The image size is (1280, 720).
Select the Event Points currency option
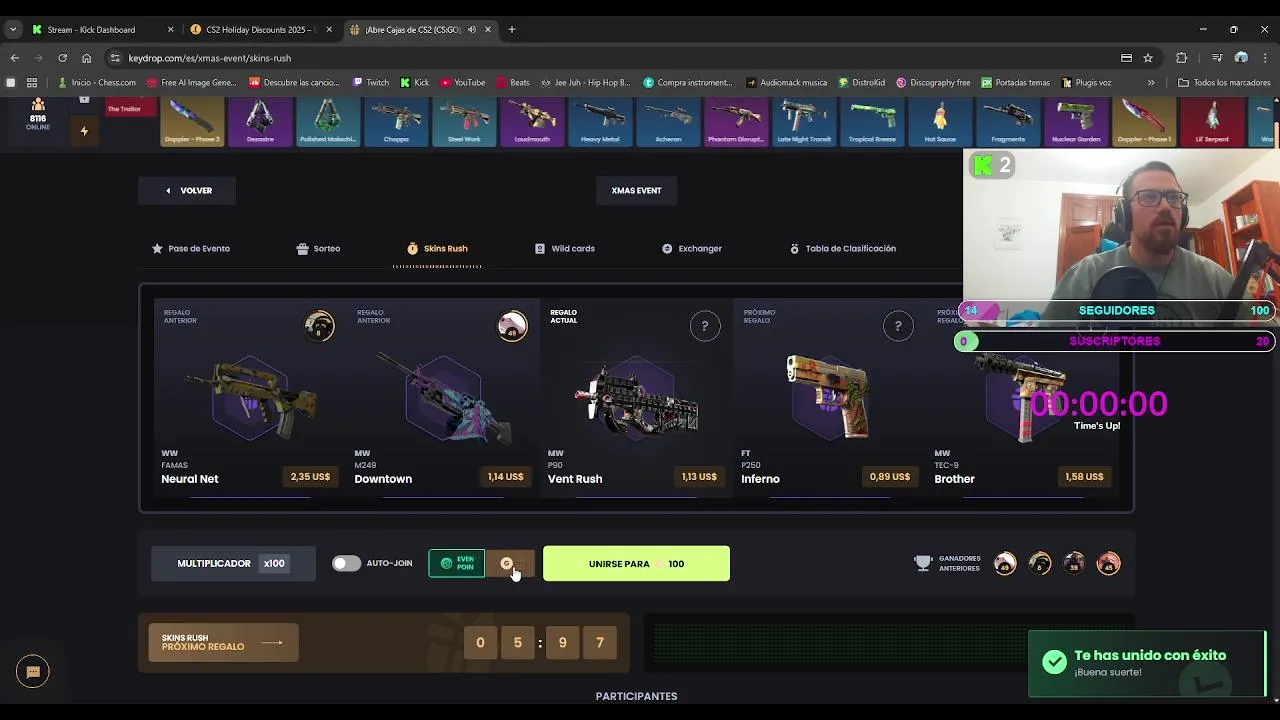(457, 564)
